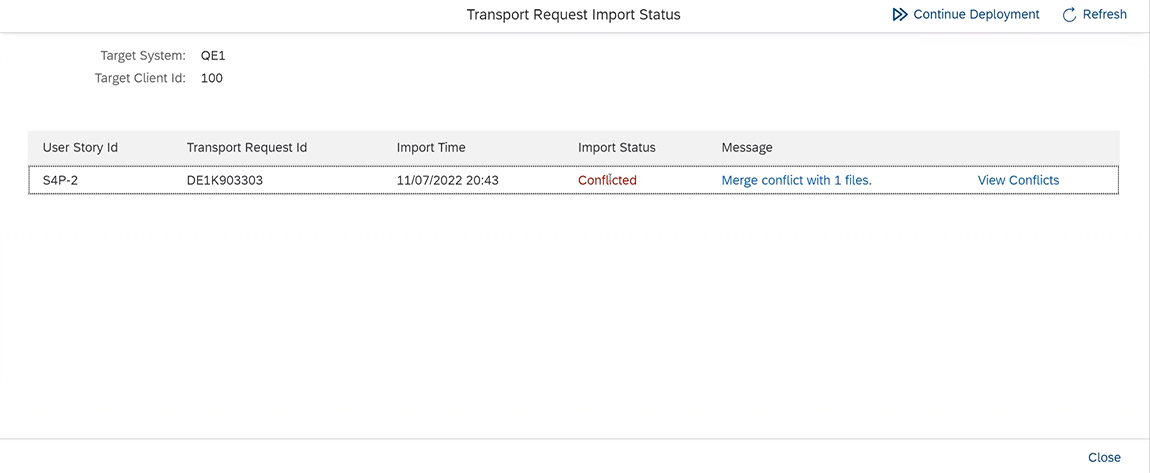Select the red Conflicted import status
The width and height of the screenshot is (1150, 473).
(607, 180)
